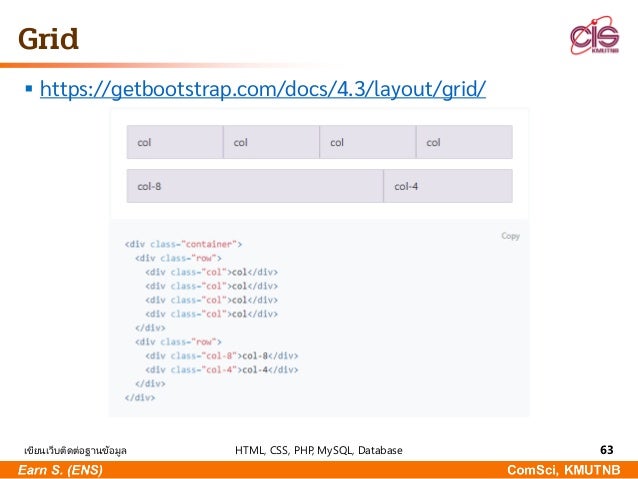Click the CIS KMUTNB logo
Image resolution: width=638 pixels, height=479 pixels.
click(594, 36)
